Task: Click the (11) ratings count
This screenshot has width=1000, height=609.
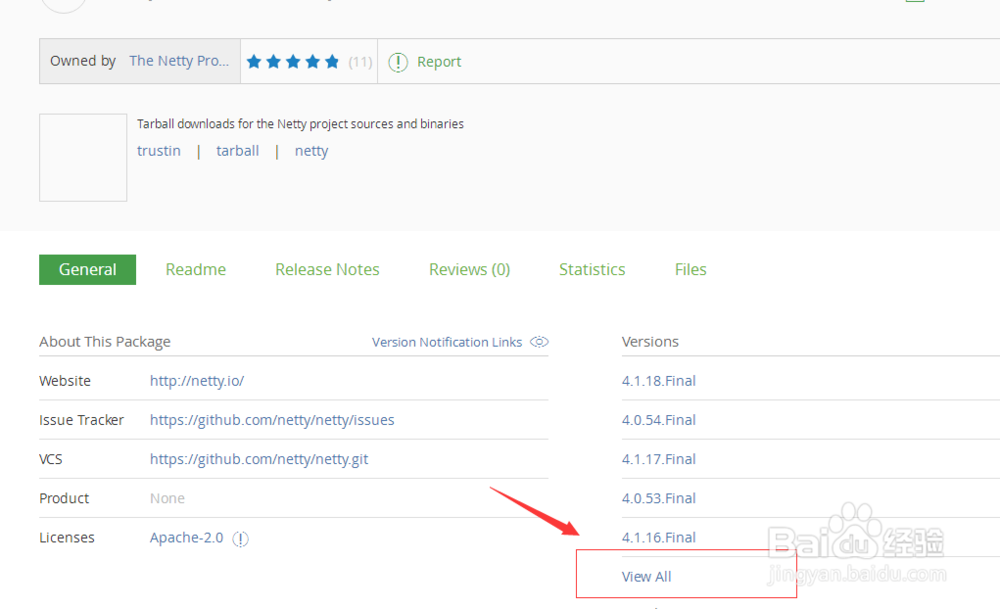Action: [x=360, y=62]
